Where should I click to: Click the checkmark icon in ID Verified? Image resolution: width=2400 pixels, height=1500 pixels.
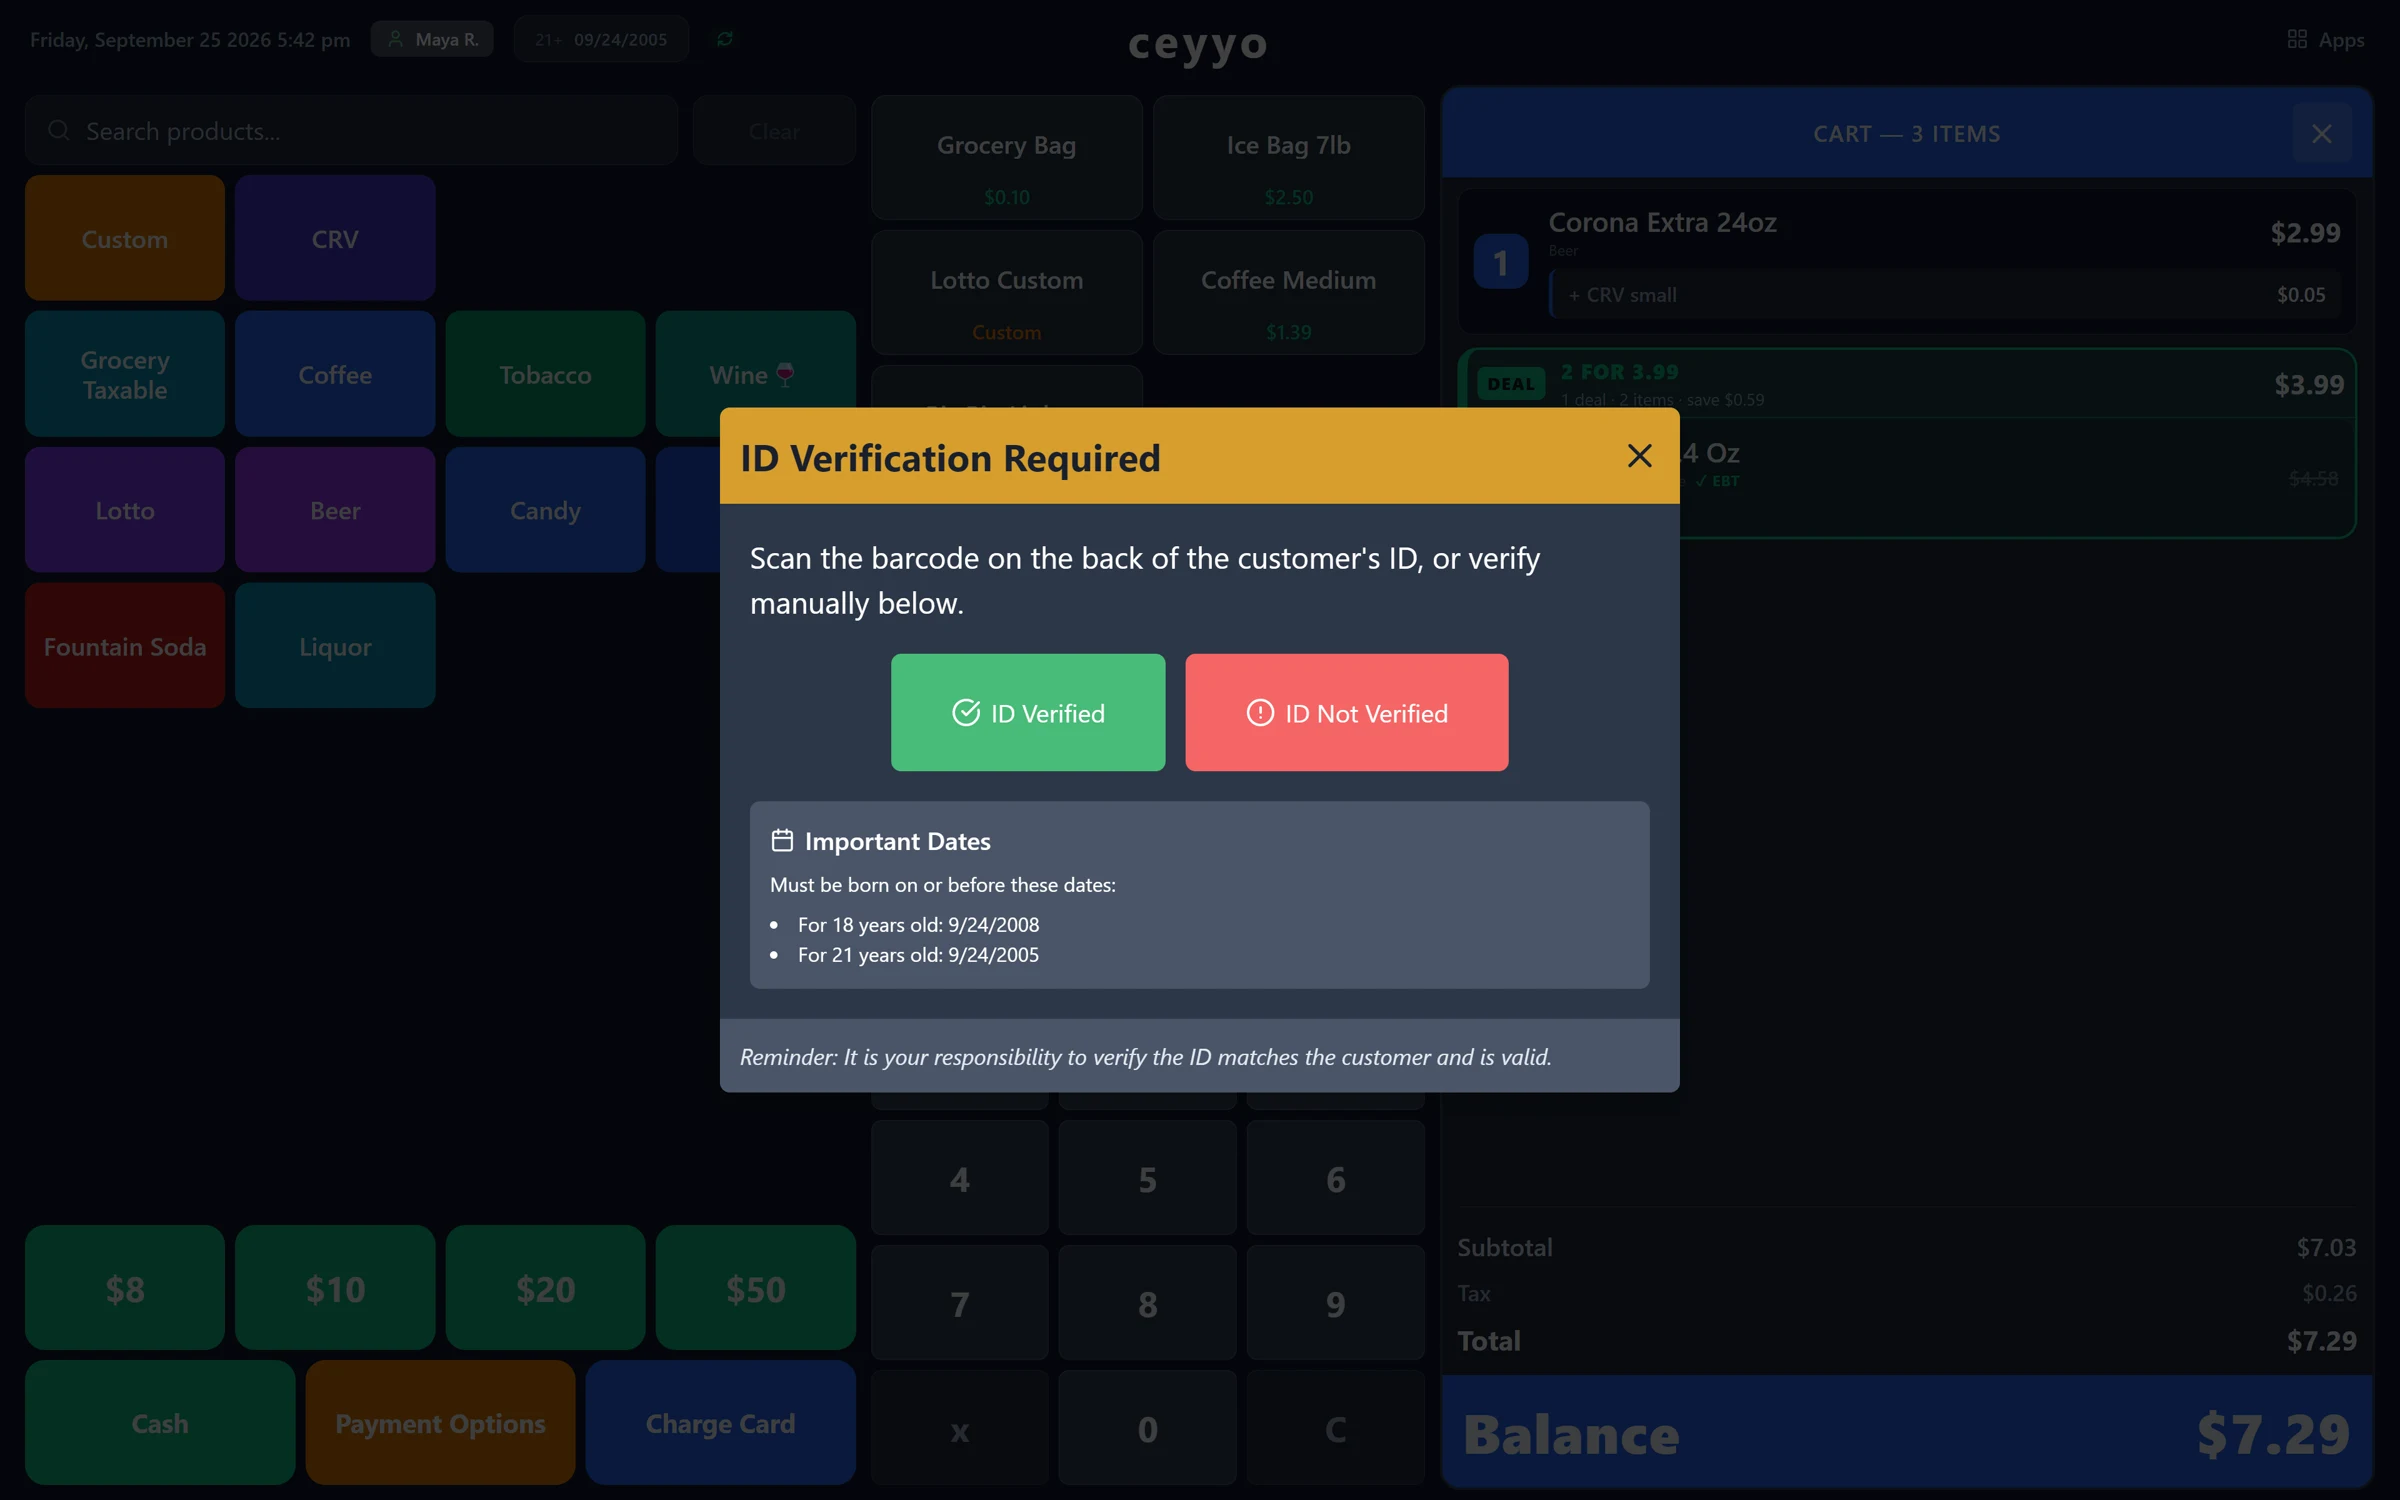966,712
